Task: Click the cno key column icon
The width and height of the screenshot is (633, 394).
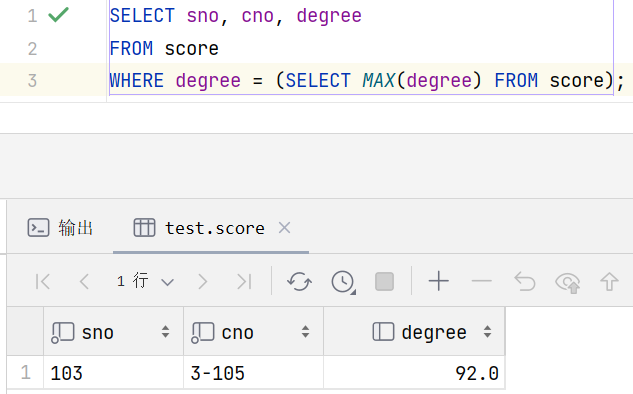Action: [202, 333]
